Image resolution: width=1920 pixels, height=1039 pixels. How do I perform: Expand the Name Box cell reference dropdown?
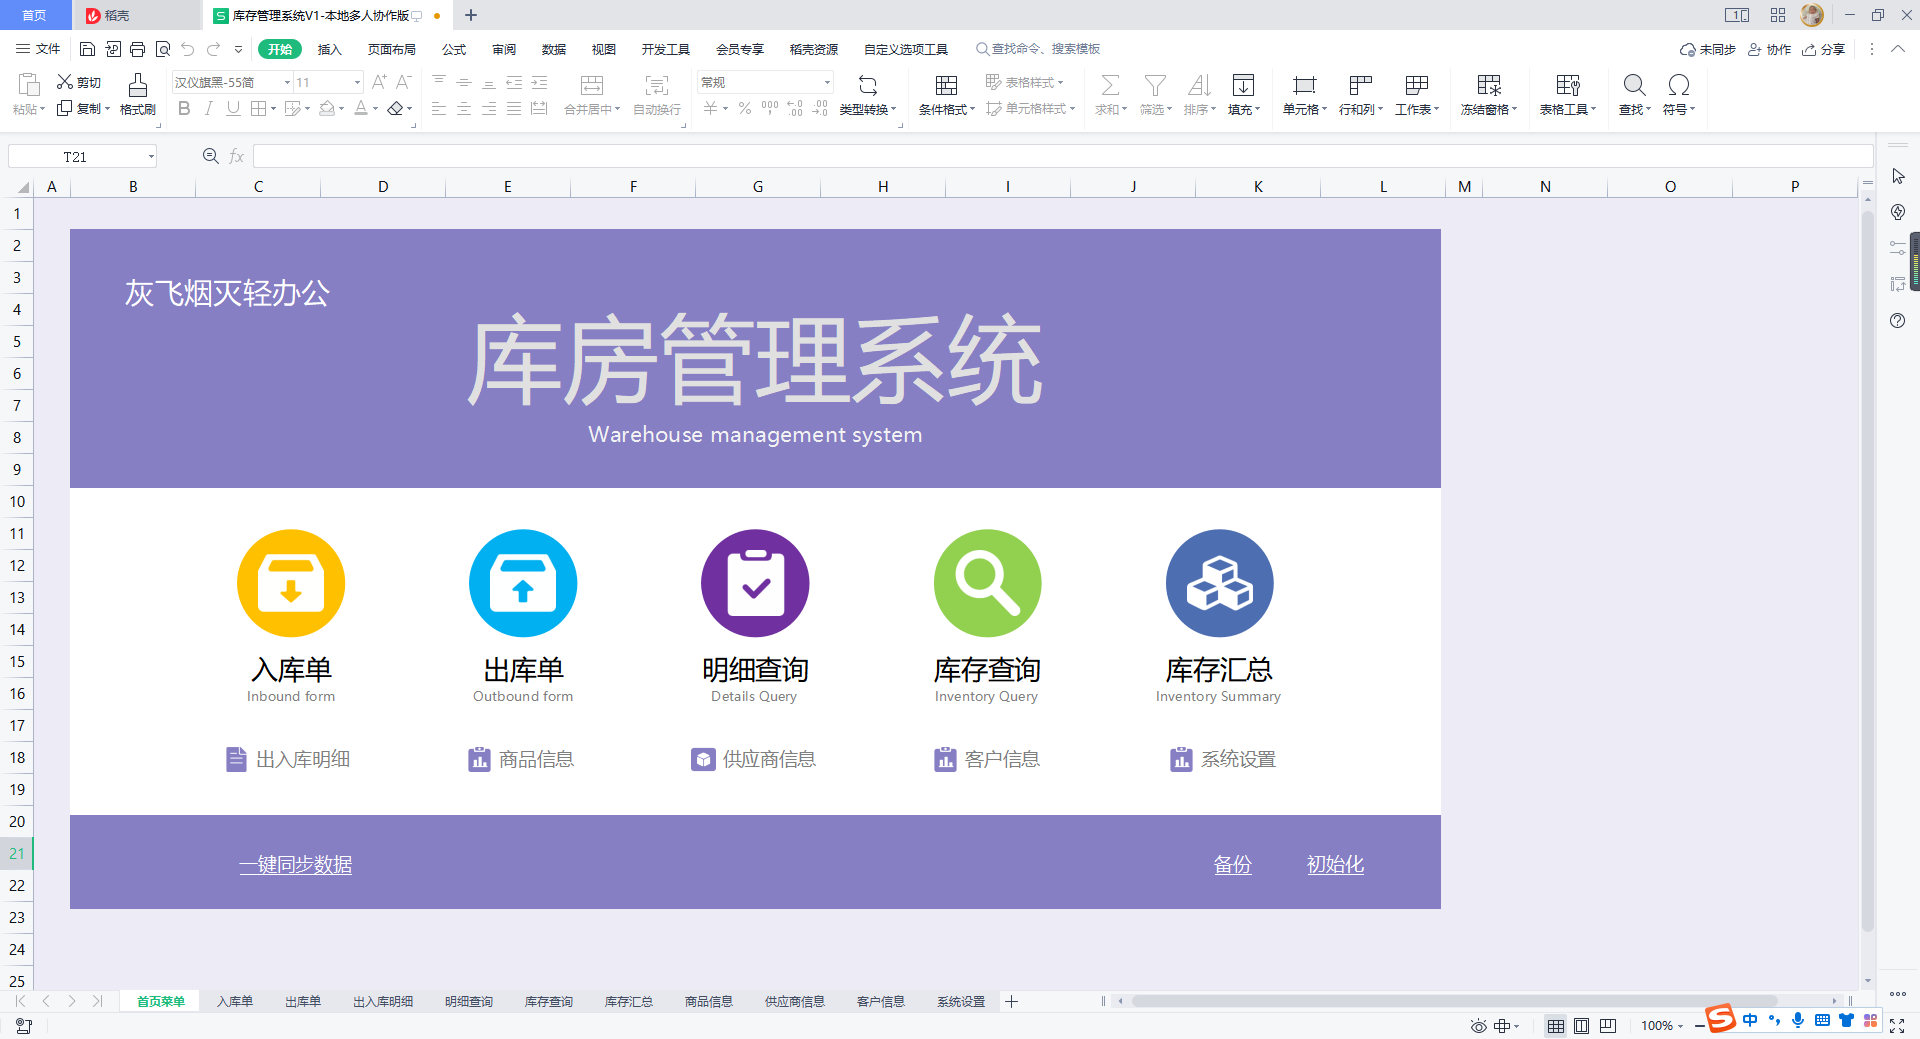(x=151, y=157)
